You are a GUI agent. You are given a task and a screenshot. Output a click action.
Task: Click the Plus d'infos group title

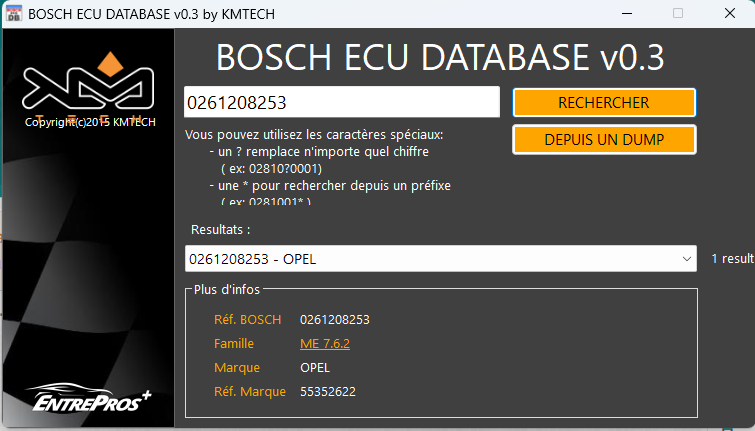[x=227, y=289]
